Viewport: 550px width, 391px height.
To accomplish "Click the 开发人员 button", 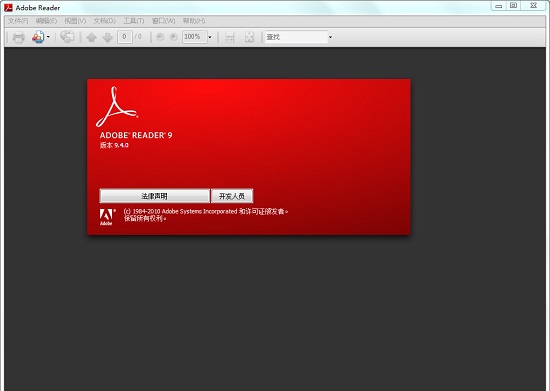I will click(232, 196).
